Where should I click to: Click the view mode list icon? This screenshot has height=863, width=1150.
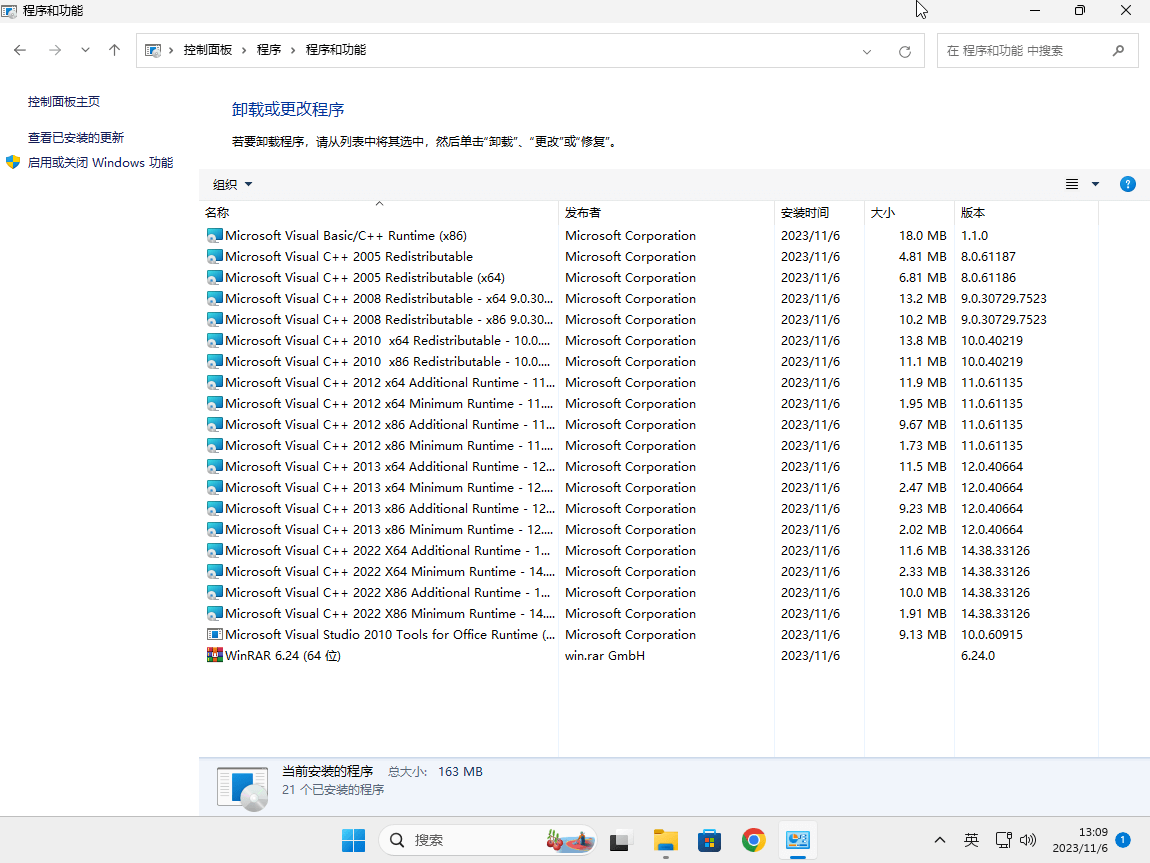[1072, 184]
